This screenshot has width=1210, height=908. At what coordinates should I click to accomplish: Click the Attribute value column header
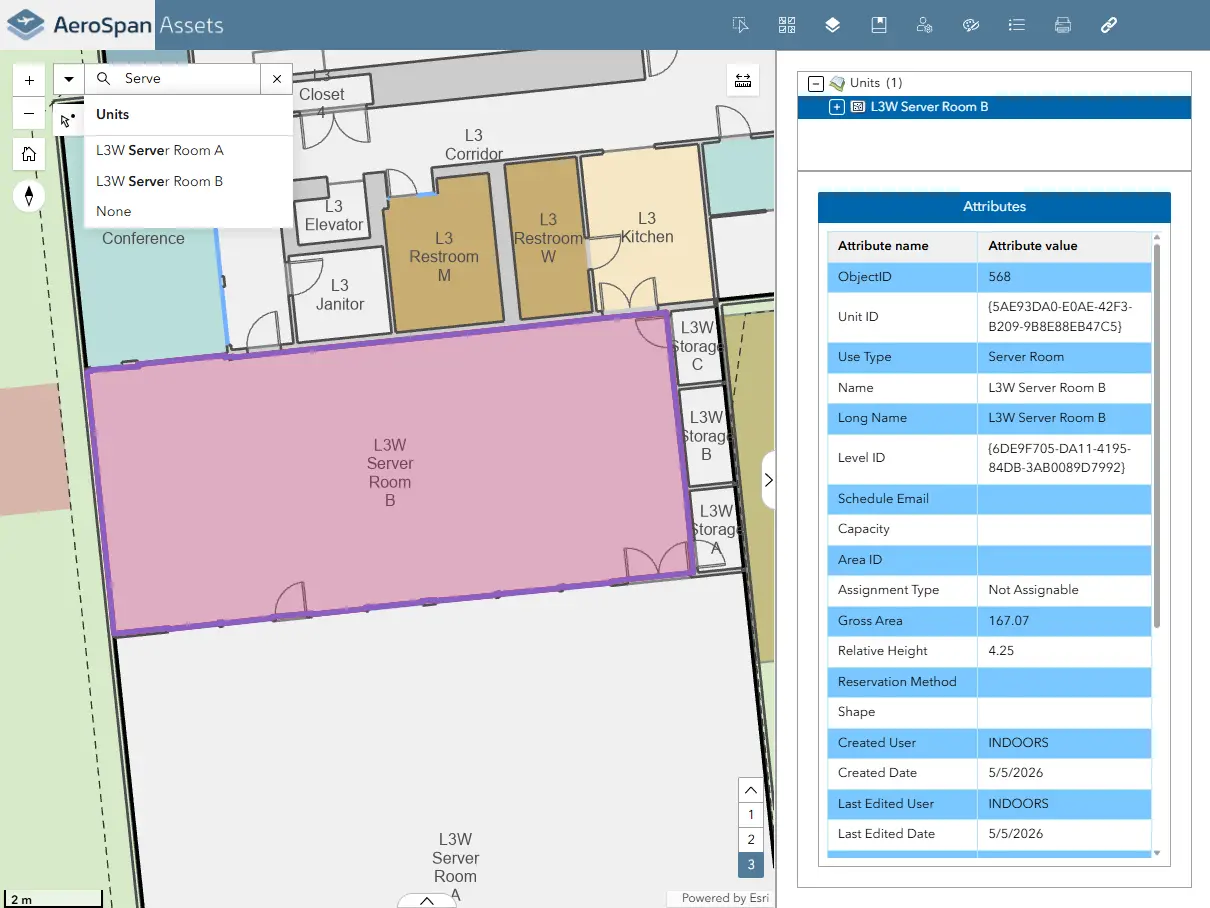click(1064, 246)
